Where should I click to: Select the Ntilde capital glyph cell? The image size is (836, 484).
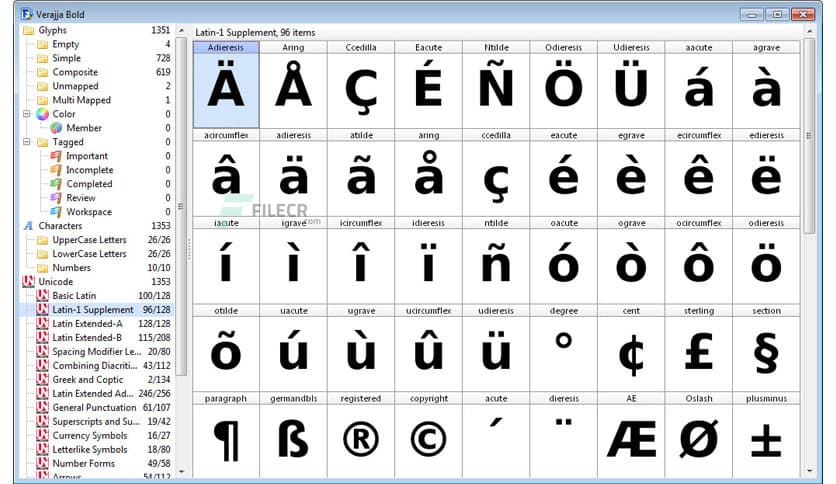pos(496,85)
